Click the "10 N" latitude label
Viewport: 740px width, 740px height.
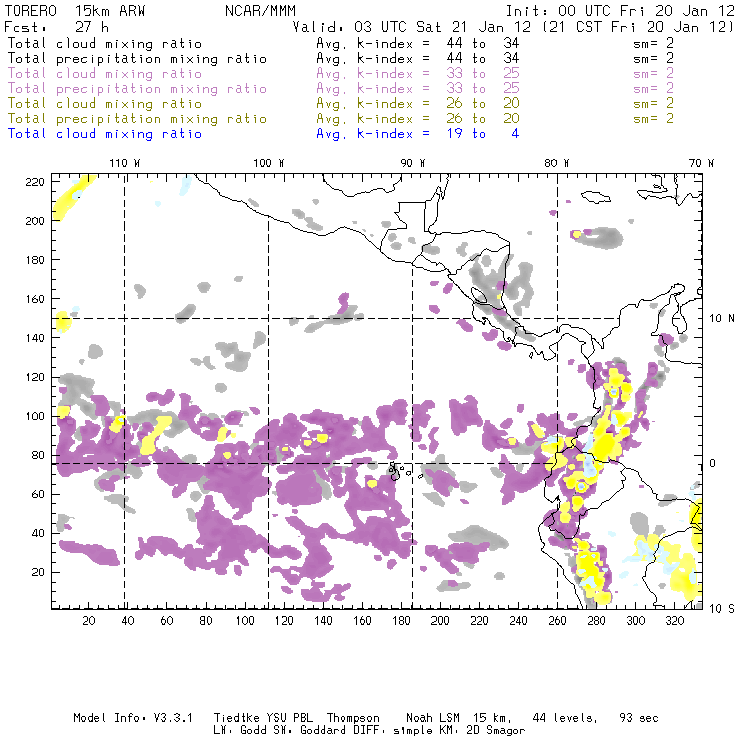coord(722,319)
